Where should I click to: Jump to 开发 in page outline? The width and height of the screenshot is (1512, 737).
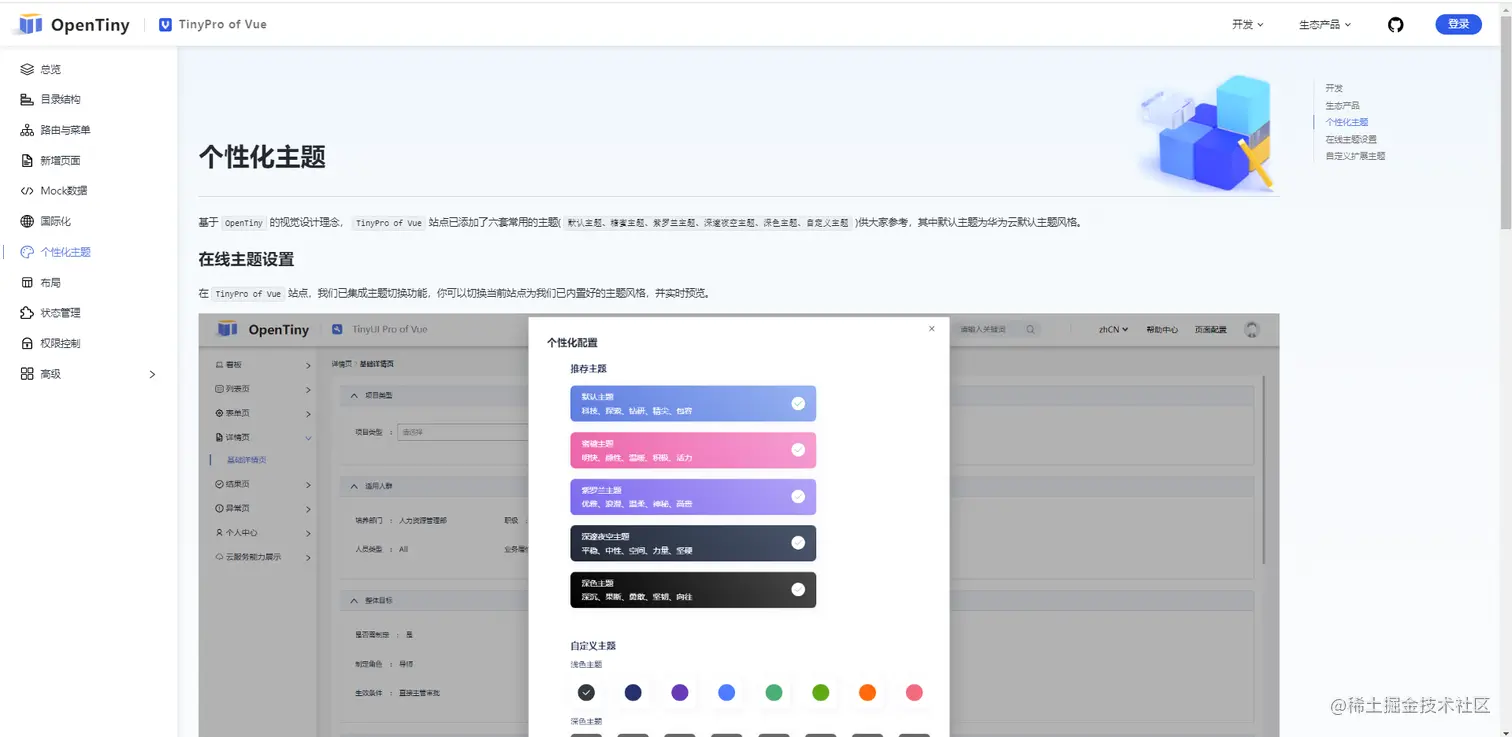tap(1334, 88)
